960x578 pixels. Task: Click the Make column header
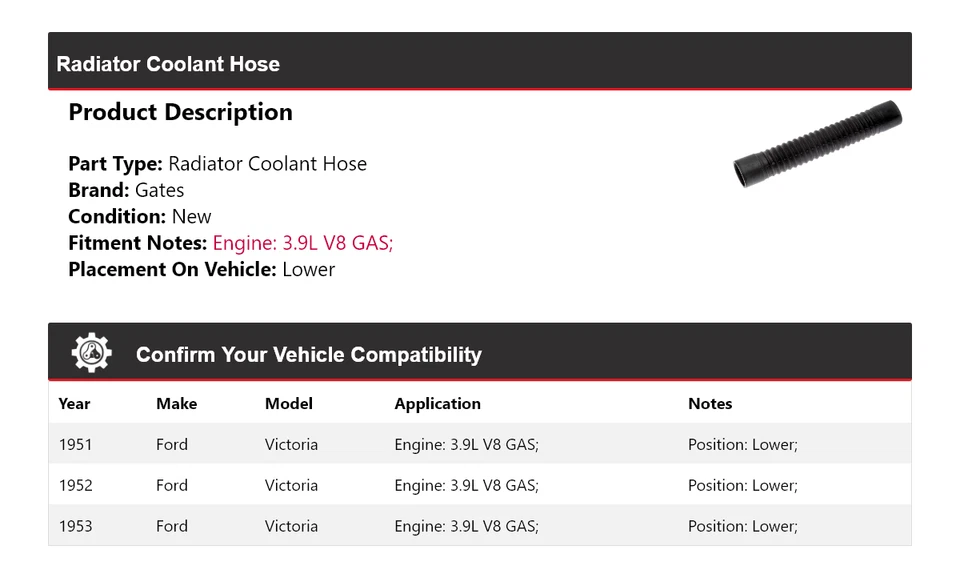coord(176,404)
